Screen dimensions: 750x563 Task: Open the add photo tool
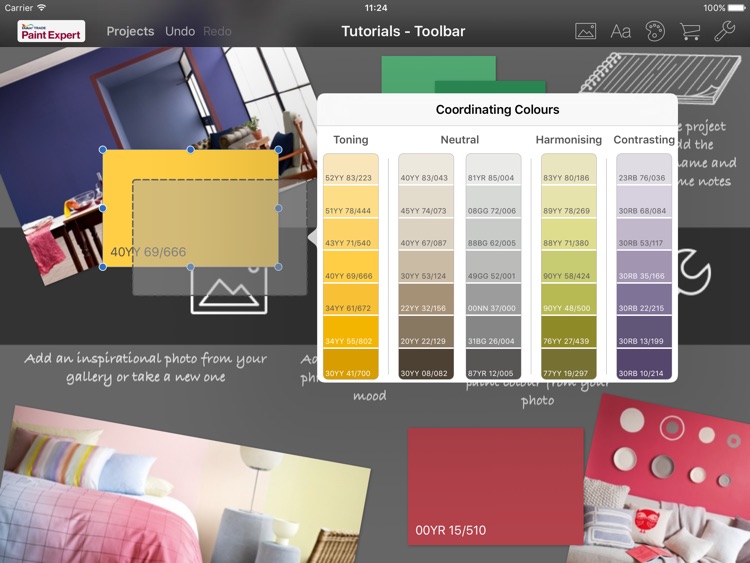click(x=585, y=31)
